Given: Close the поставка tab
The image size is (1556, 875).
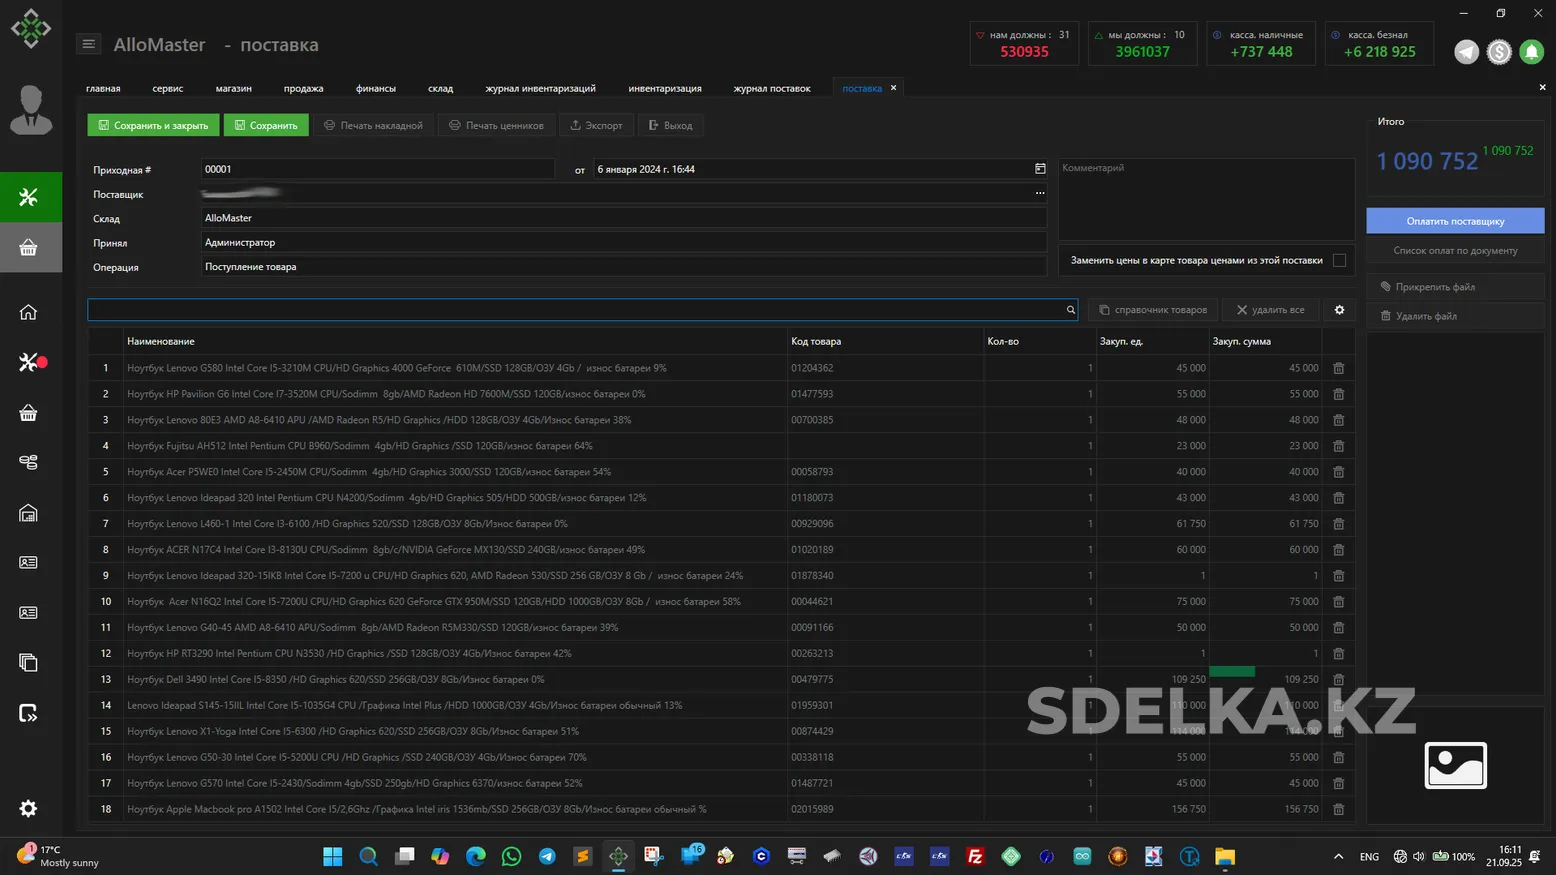Looking at the screenshot, I should 893,88.
